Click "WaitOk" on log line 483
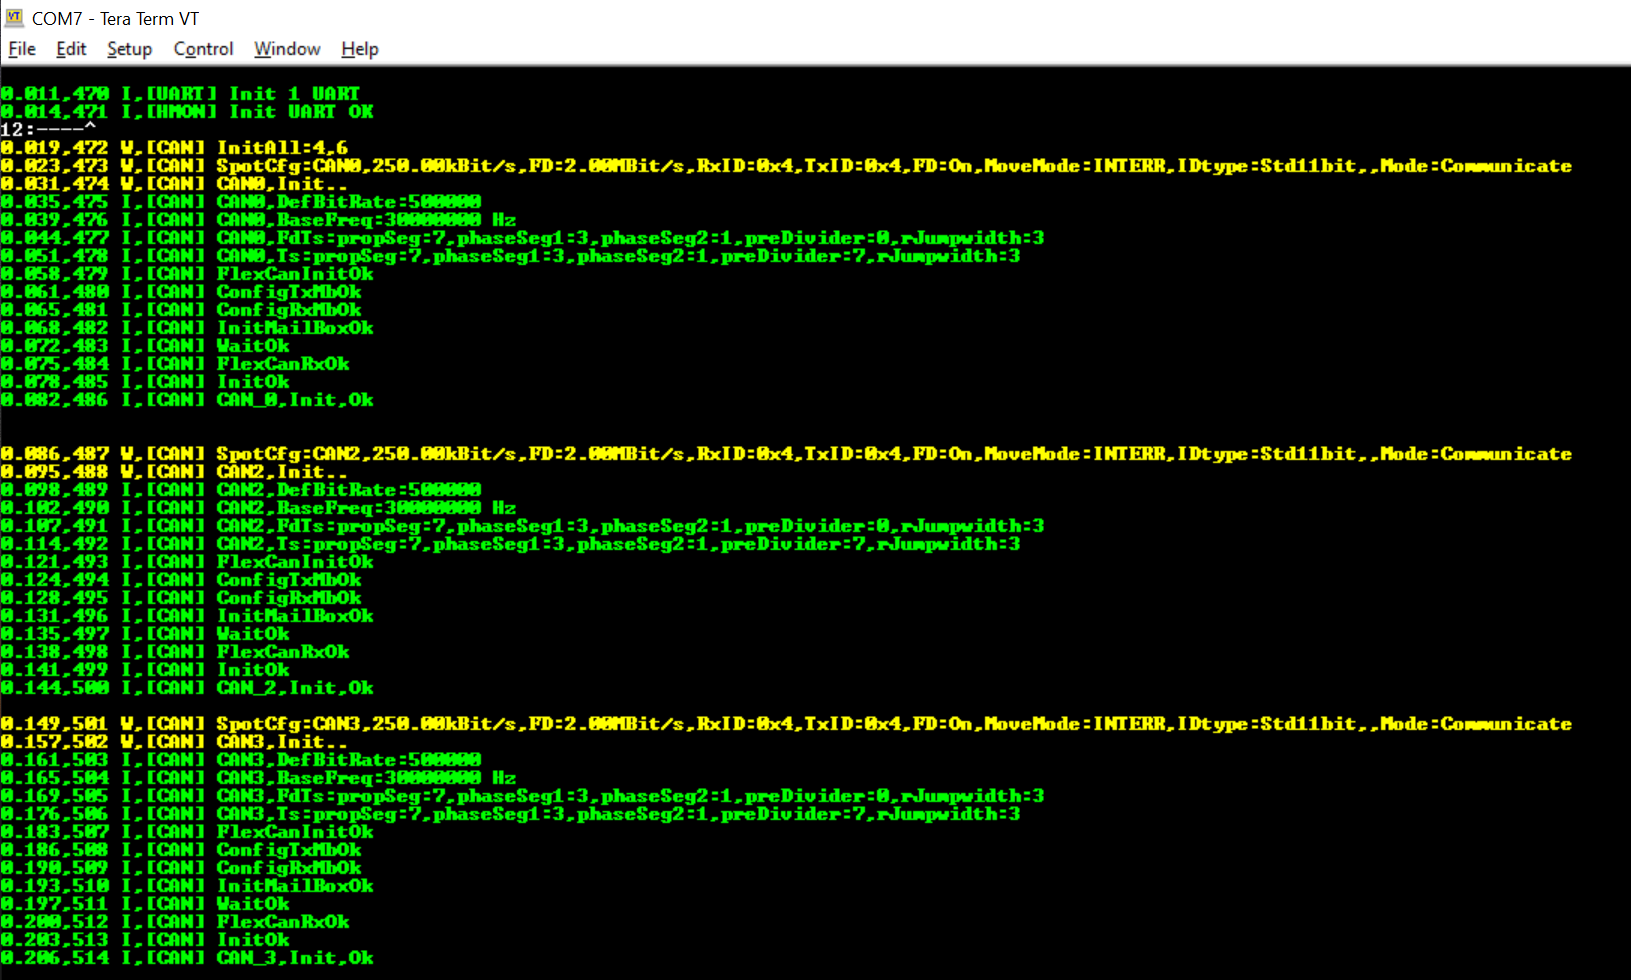 pyautogui.click(x=253, y=345)
